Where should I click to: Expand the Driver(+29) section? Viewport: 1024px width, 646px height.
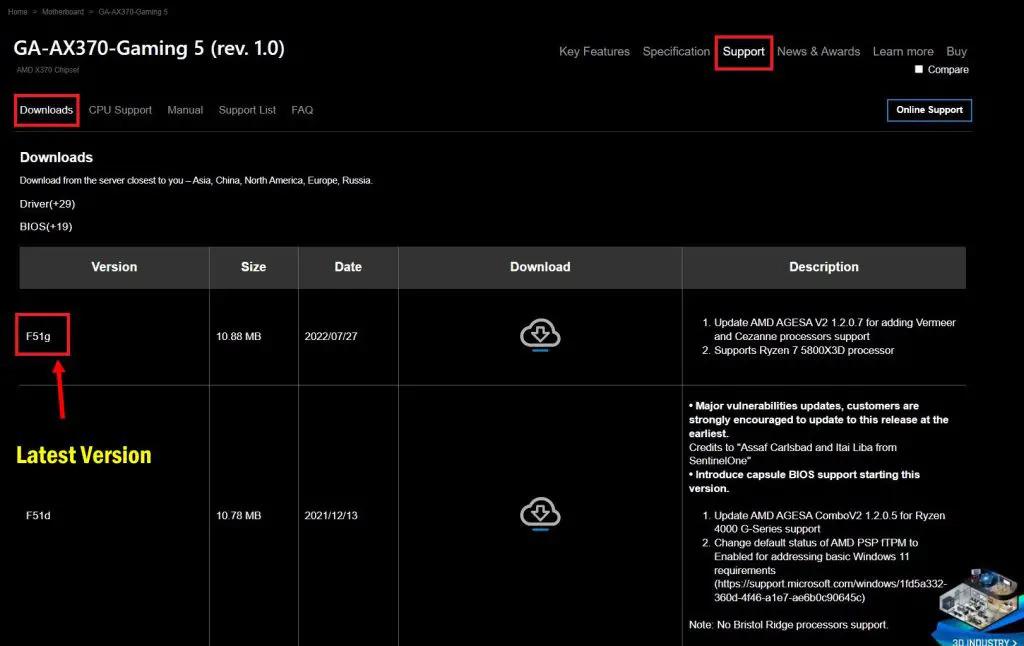[x=47, y=204]
